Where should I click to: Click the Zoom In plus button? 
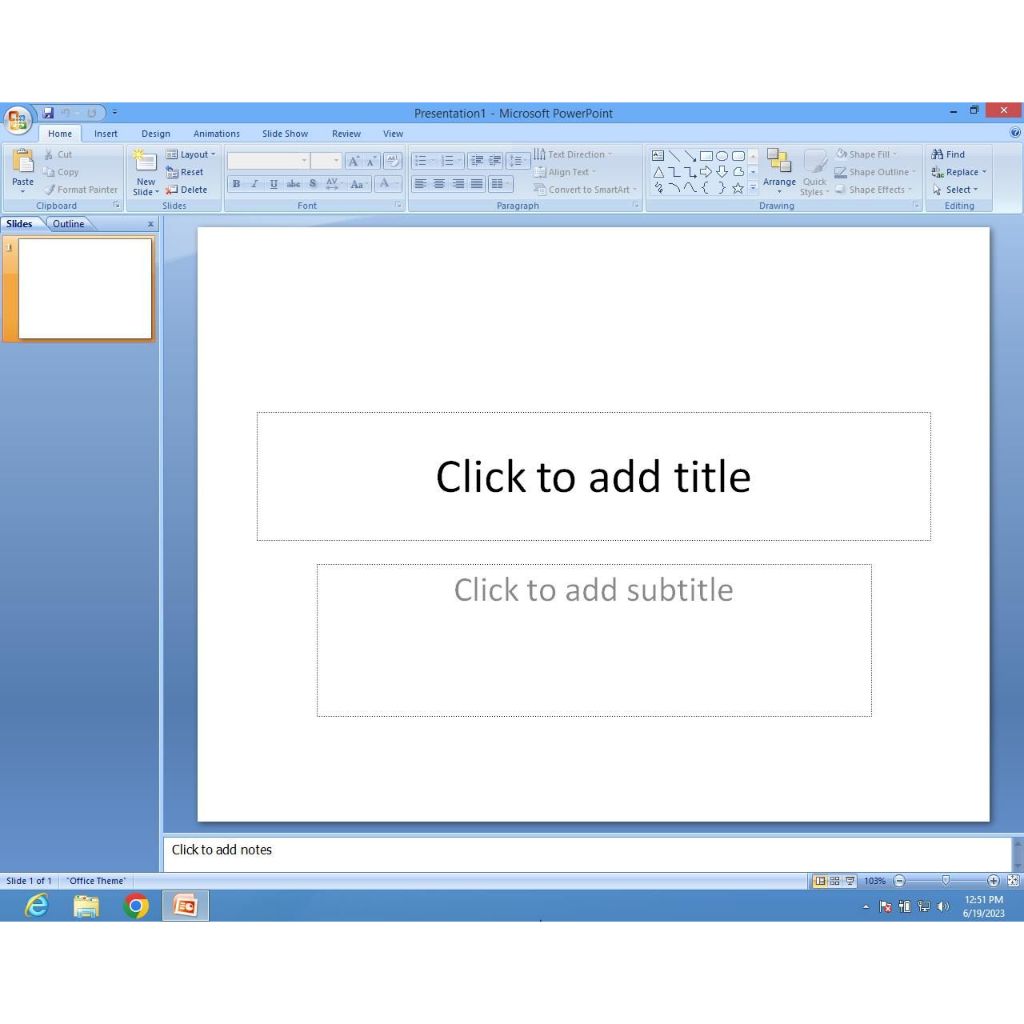click(x=993, y=880)
